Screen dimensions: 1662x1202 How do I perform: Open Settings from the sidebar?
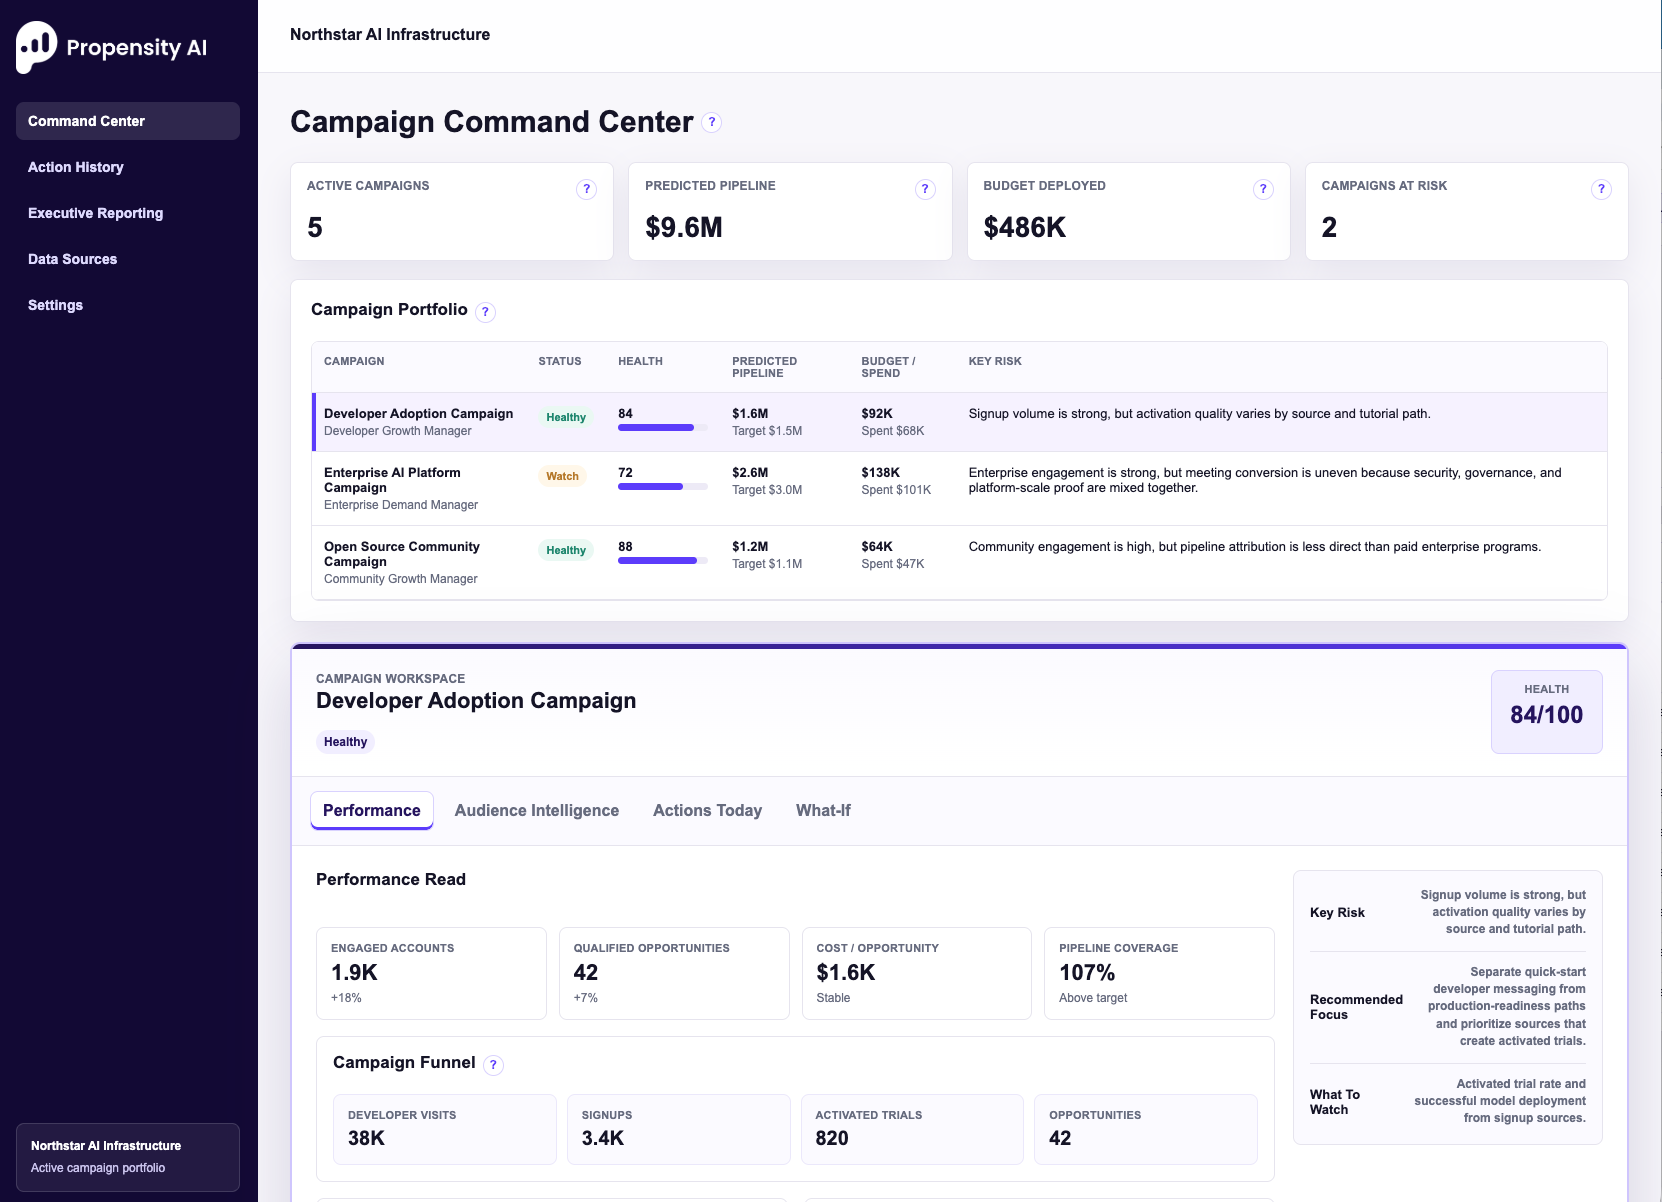(x=128, y=305)
